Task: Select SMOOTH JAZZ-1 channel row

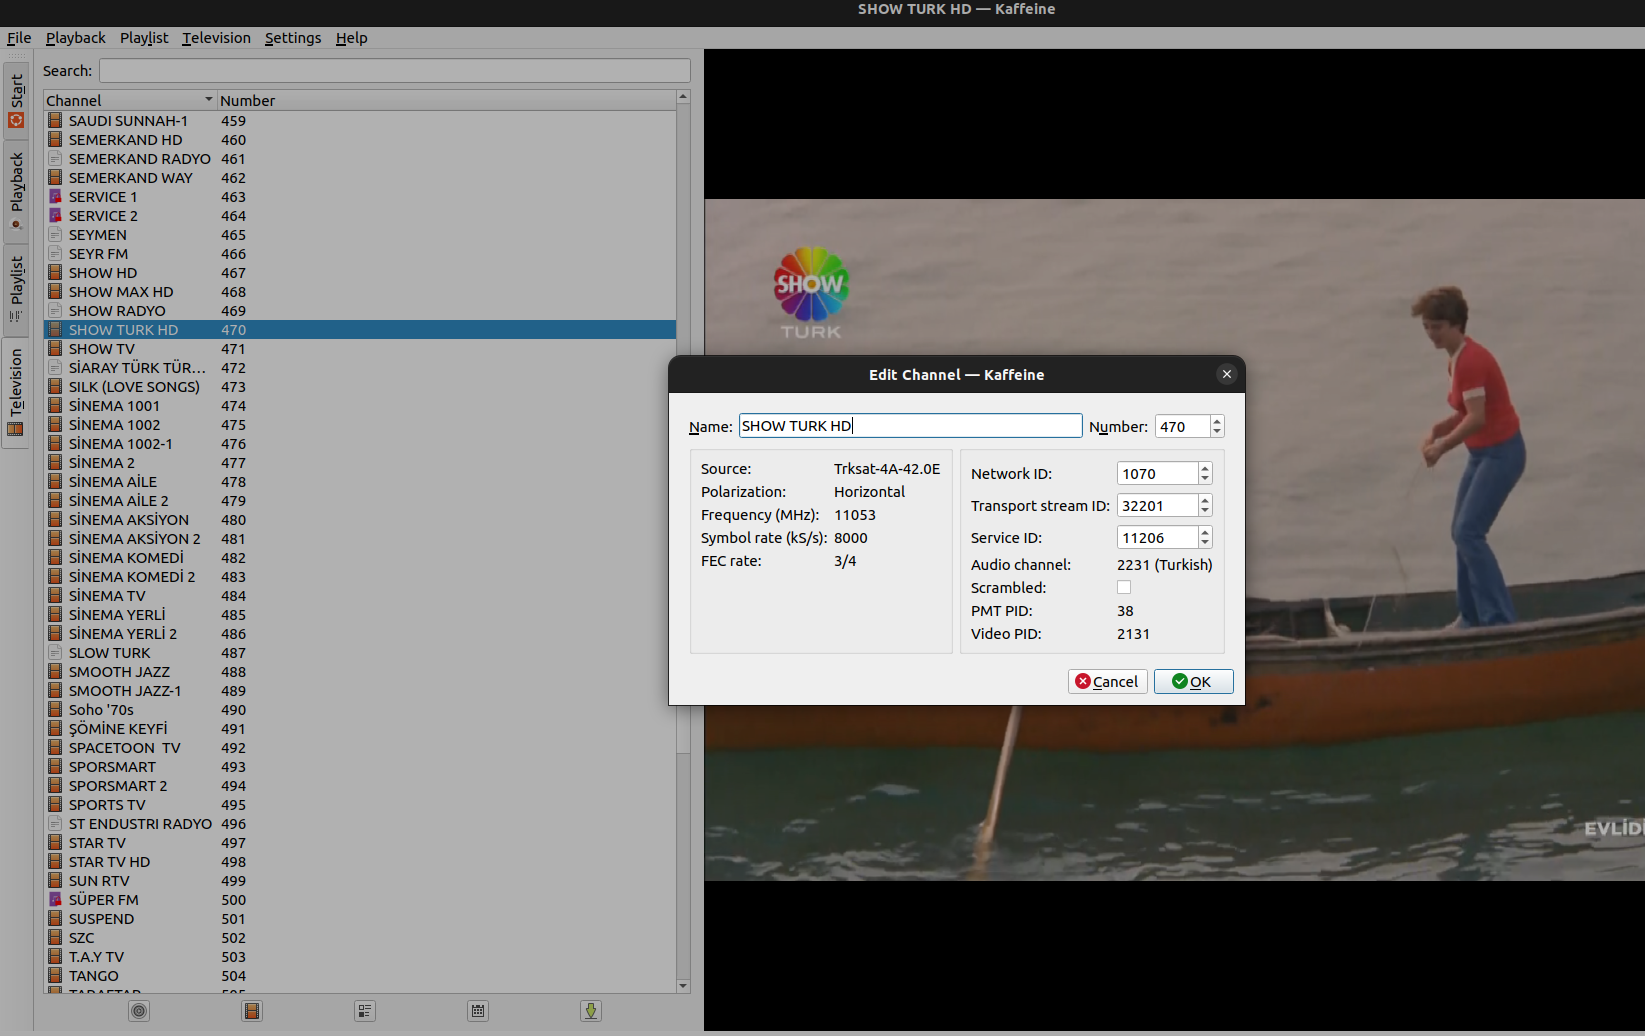Action: tap(360, 690)
